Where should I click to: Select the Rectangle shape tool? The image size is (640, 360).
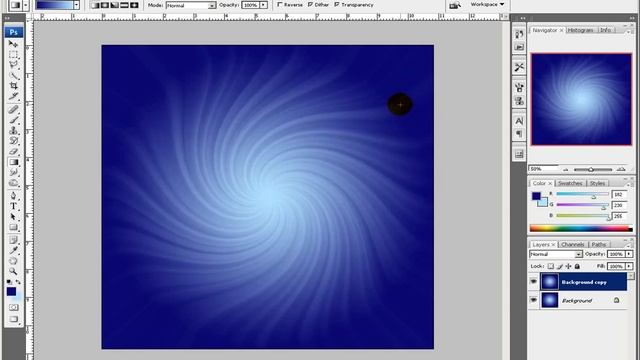[x=13, y=227]
